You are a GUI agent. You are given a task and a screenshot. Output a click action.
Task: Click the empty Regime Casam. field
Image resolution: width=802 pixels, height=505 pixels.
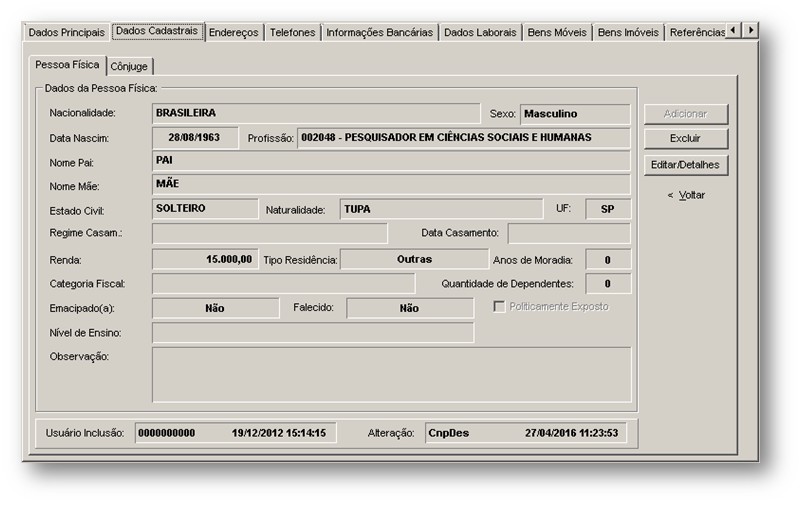[270, 233]
